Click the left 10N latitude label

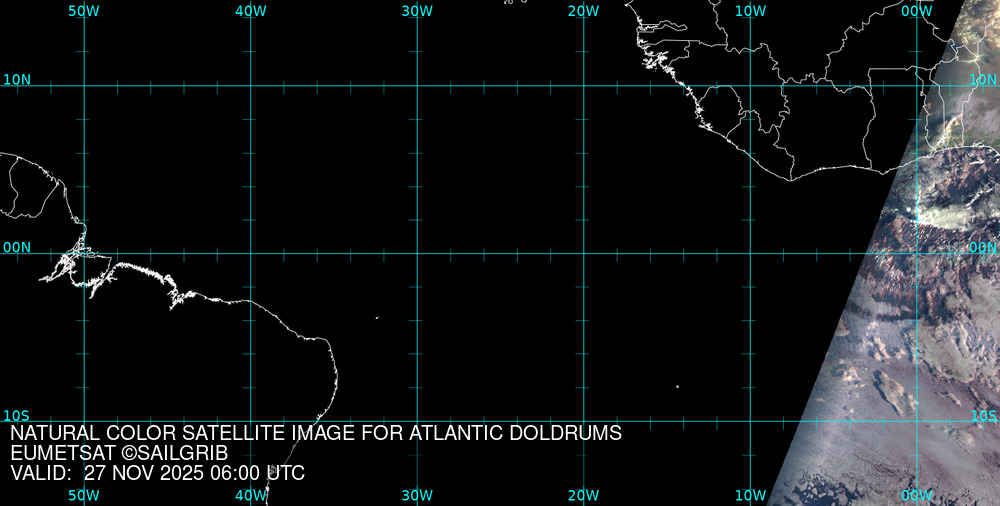pos(17,79)
